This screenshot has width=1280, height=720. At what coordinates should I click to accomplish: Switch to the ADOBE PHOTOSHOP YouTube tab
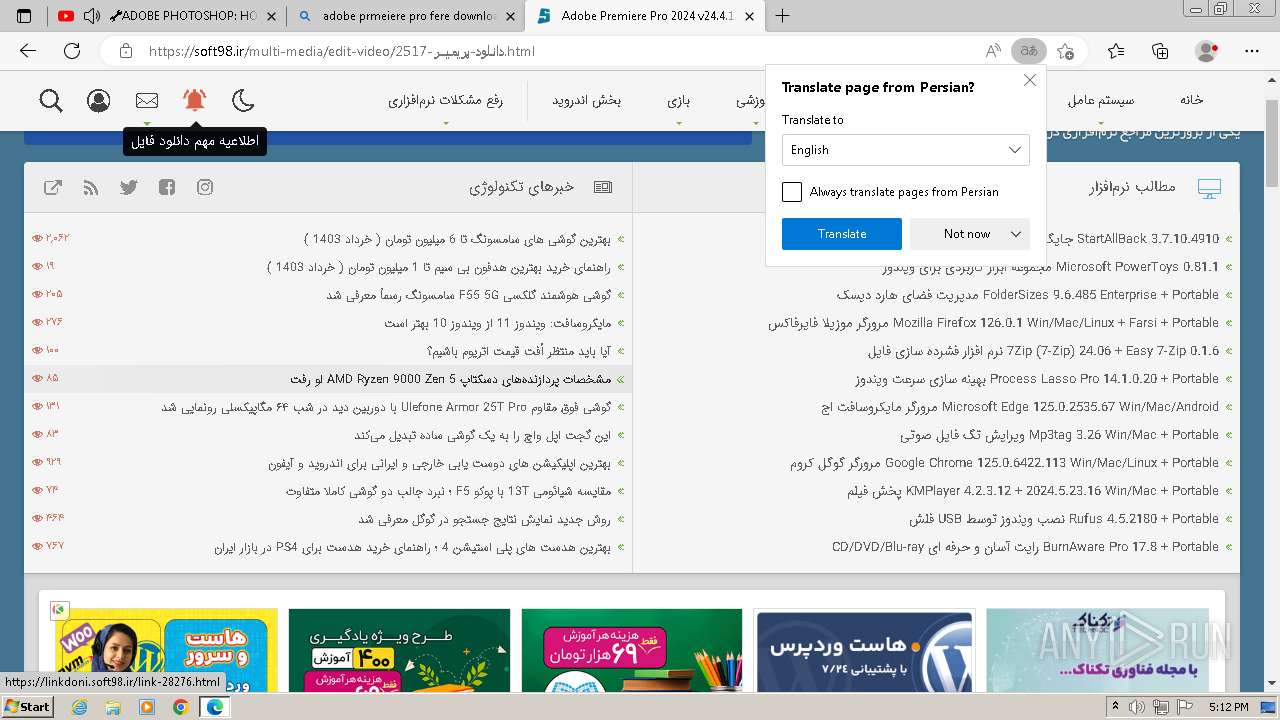168,16
